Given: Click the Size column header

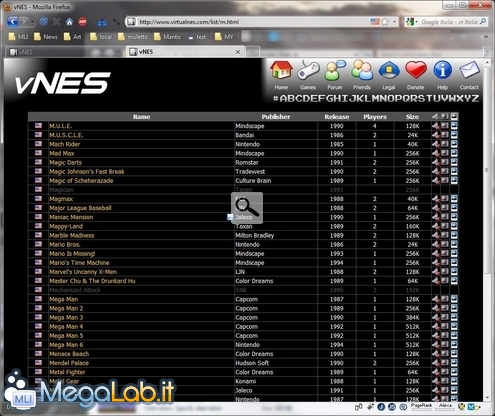Looking at the screenshot, I should tap(412, 117).
